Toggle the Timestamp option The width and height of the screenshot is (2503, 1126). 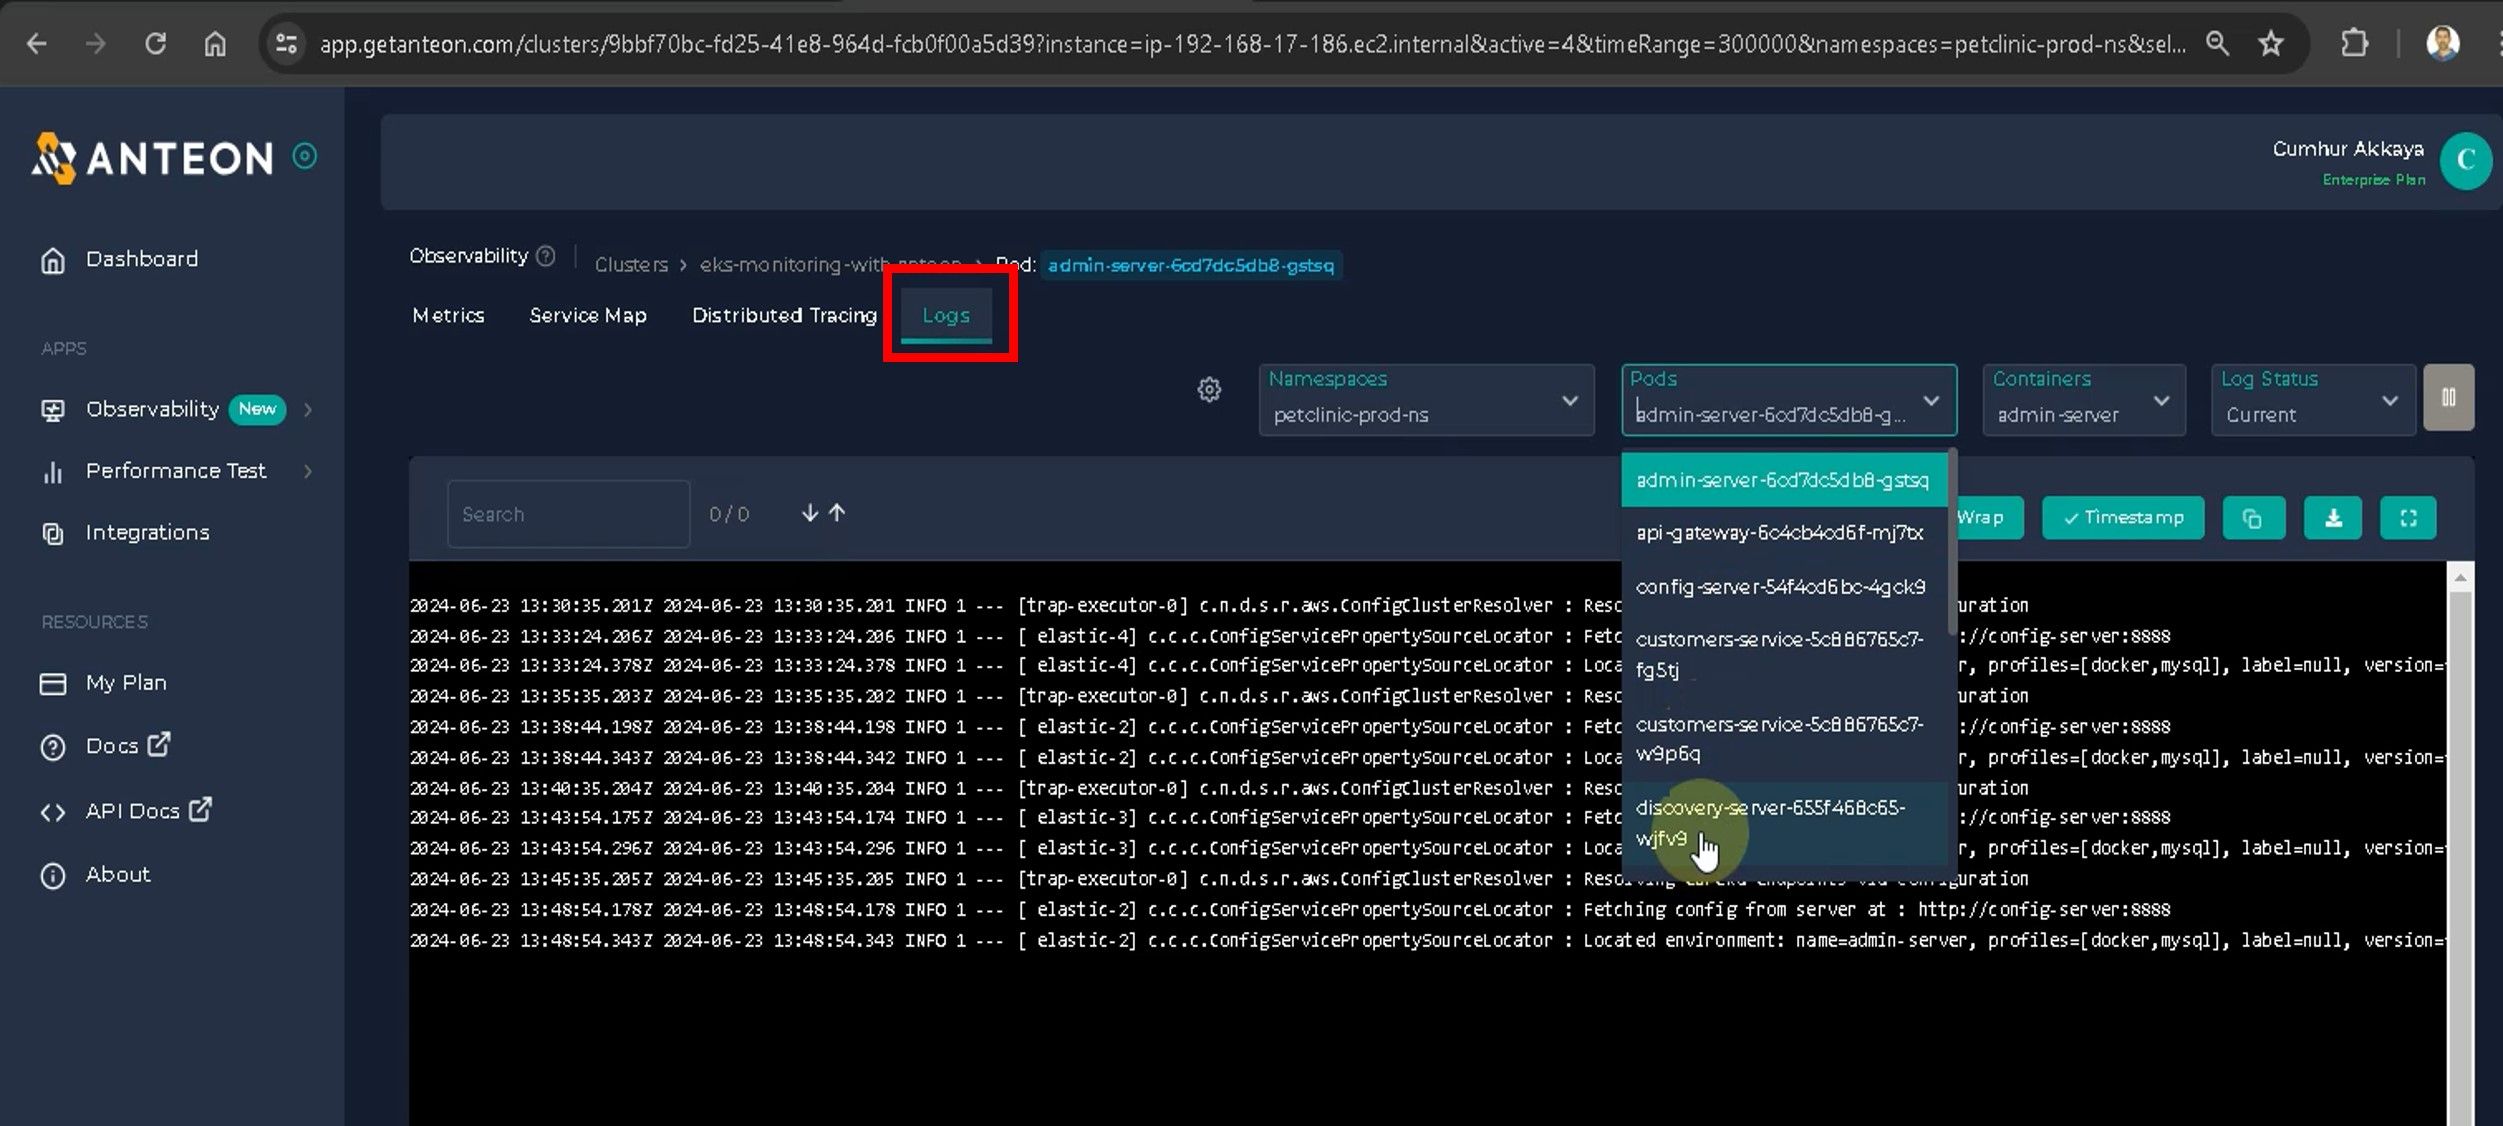[x=2122, y=518]
